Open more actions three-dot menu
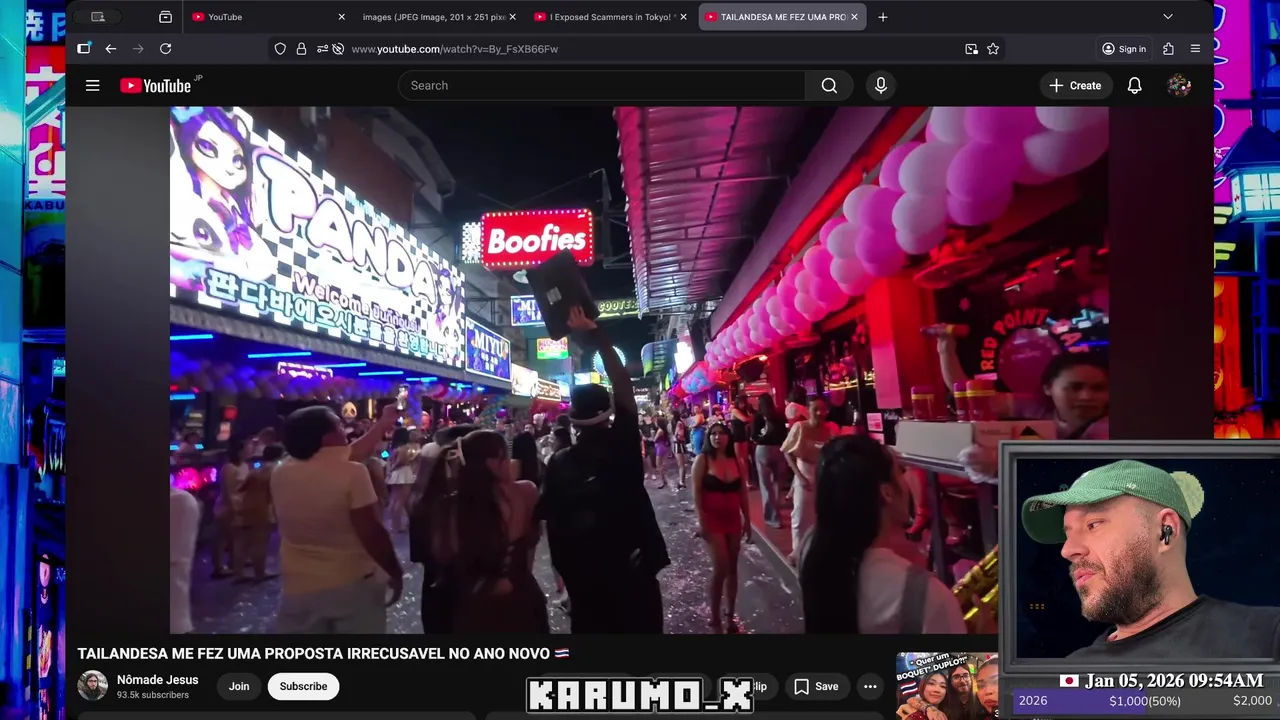This screenshot has width=1280, height=720. (x=870, y=686)
